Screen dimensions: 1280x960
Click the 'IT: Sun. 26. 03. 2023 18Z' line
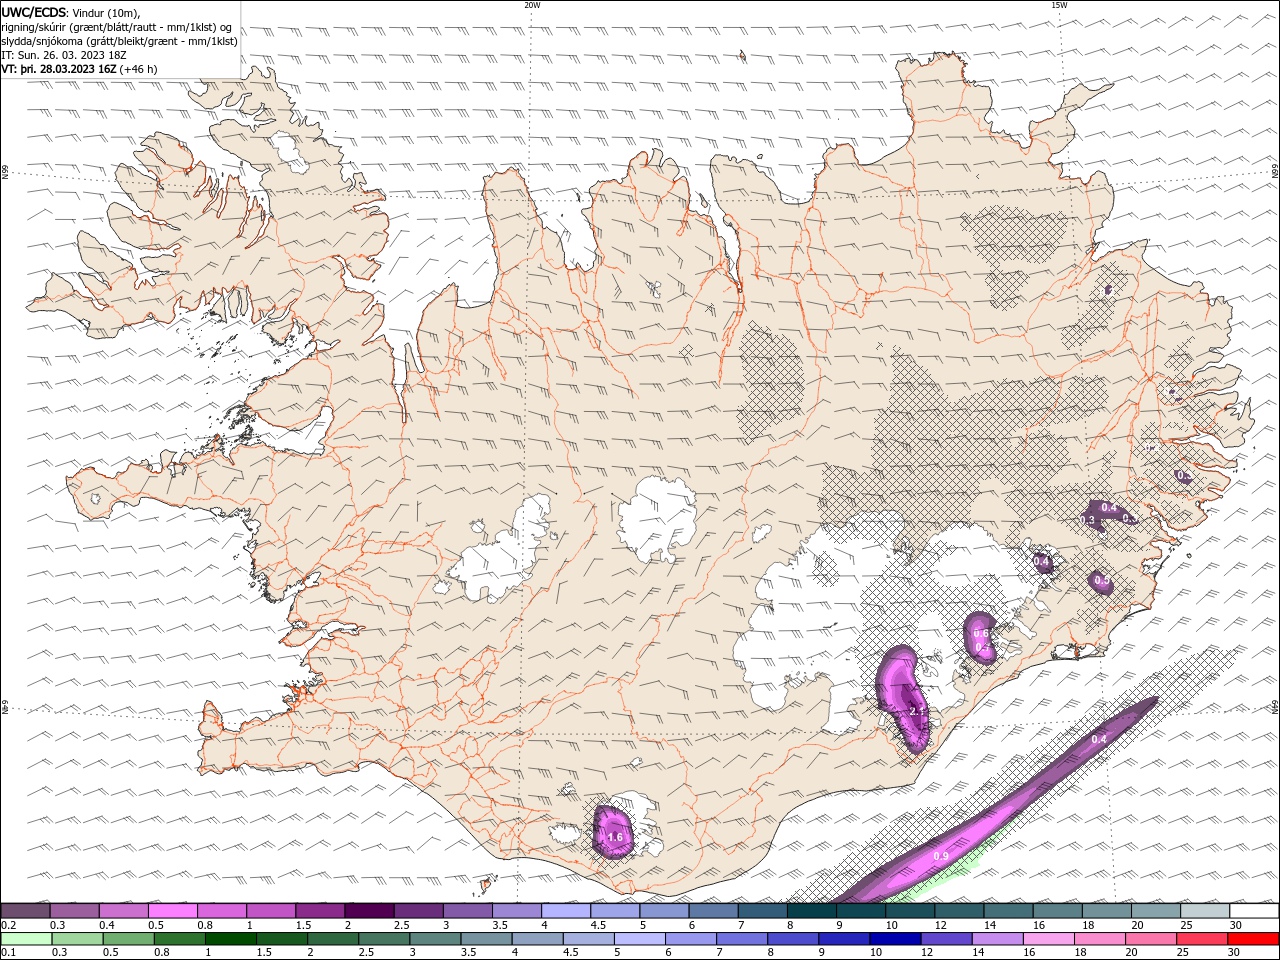coord(63,55)
